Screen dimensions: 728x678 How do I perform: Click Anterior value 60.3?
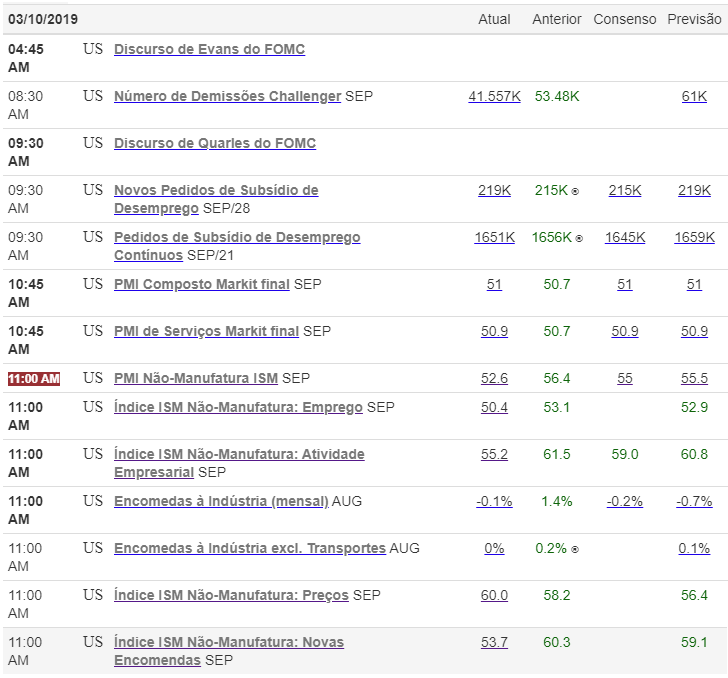tap(557, 642)
